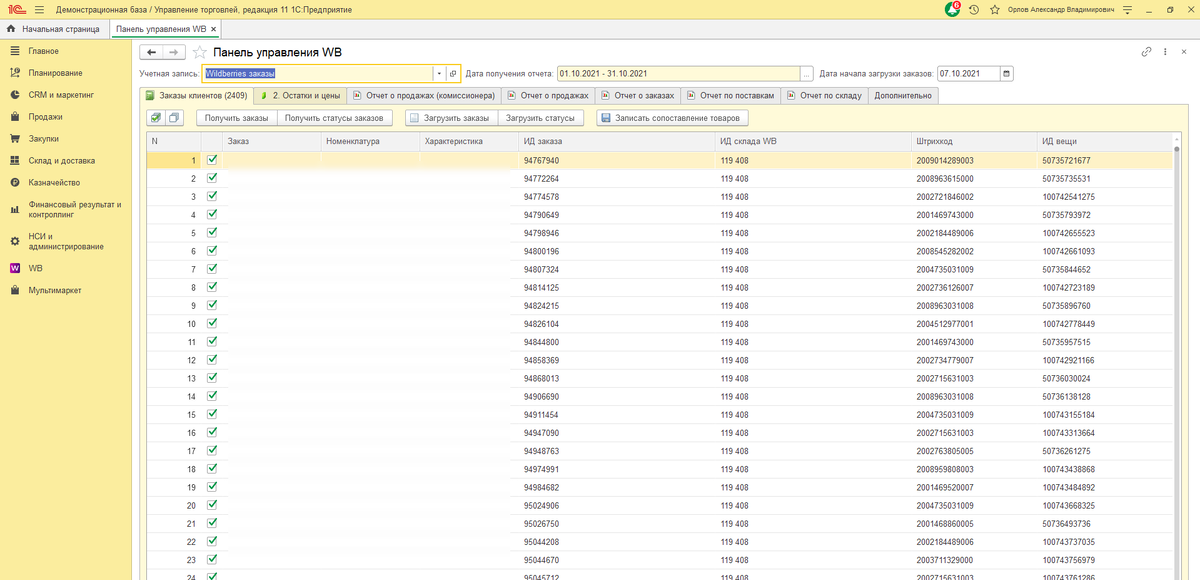This screenshot has width=1200, height=580.
Task: Close the Панель управления WB tab with its x
Action: (x=213, y=29)
